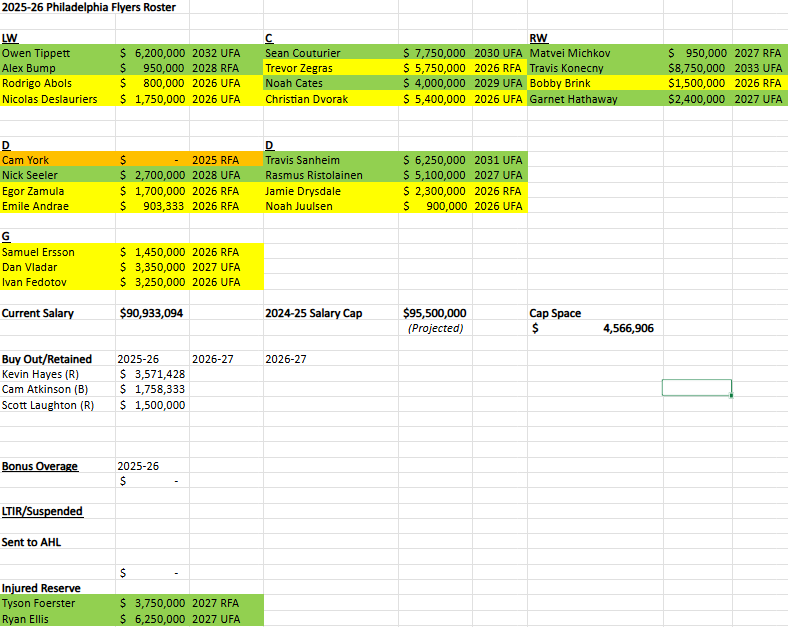Click the $90,933,094 total salary cell
Image resolution: width=788 pixels, height=627 pixels.
pyautogui.click(x=152, y=313)
